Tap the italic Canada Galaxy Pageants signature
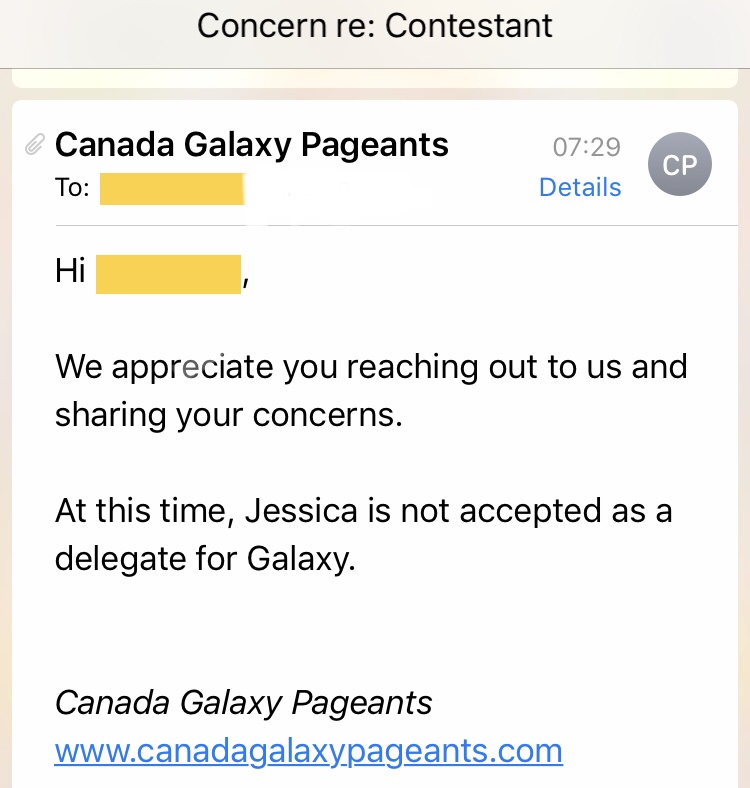 click(243, 703)
